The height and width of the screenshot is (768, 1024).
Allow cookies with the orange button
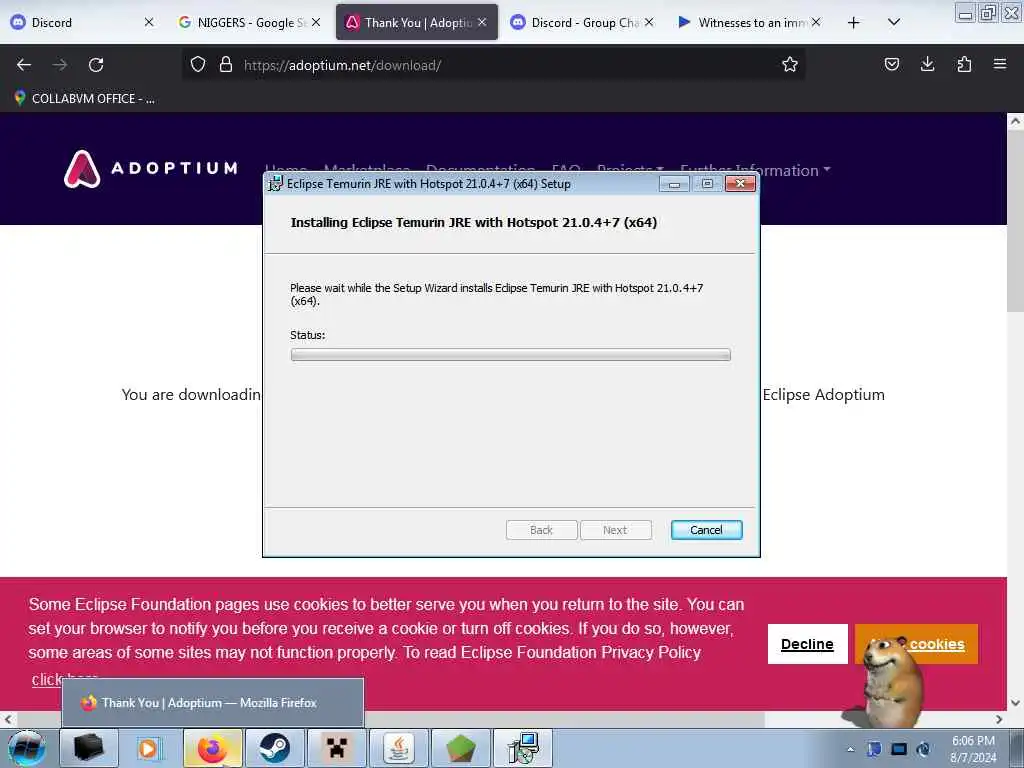click(916, 644)
